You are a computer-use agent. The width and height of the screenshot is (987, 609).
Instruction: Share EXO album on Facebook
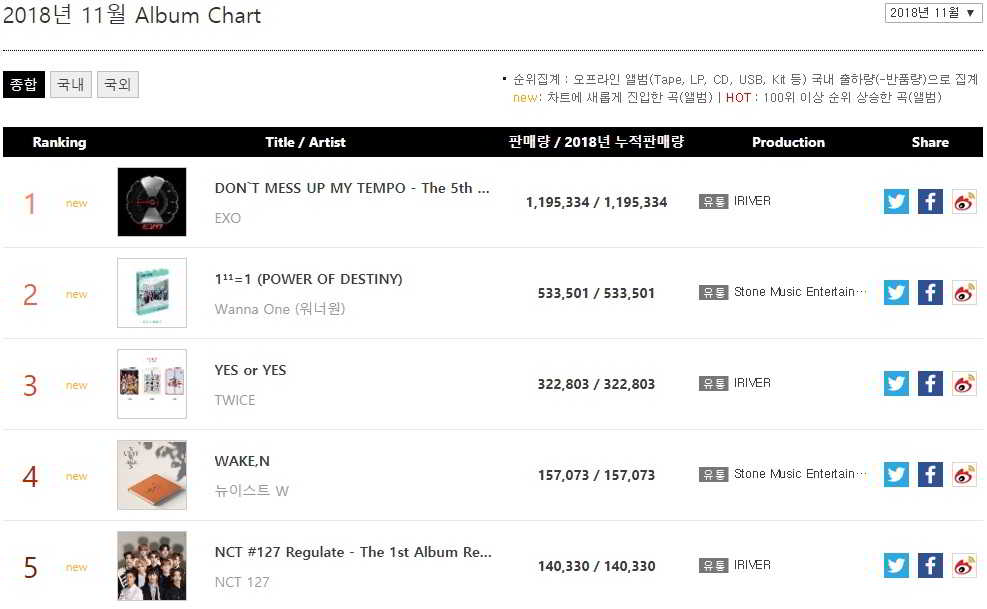(x=930, y=202)
